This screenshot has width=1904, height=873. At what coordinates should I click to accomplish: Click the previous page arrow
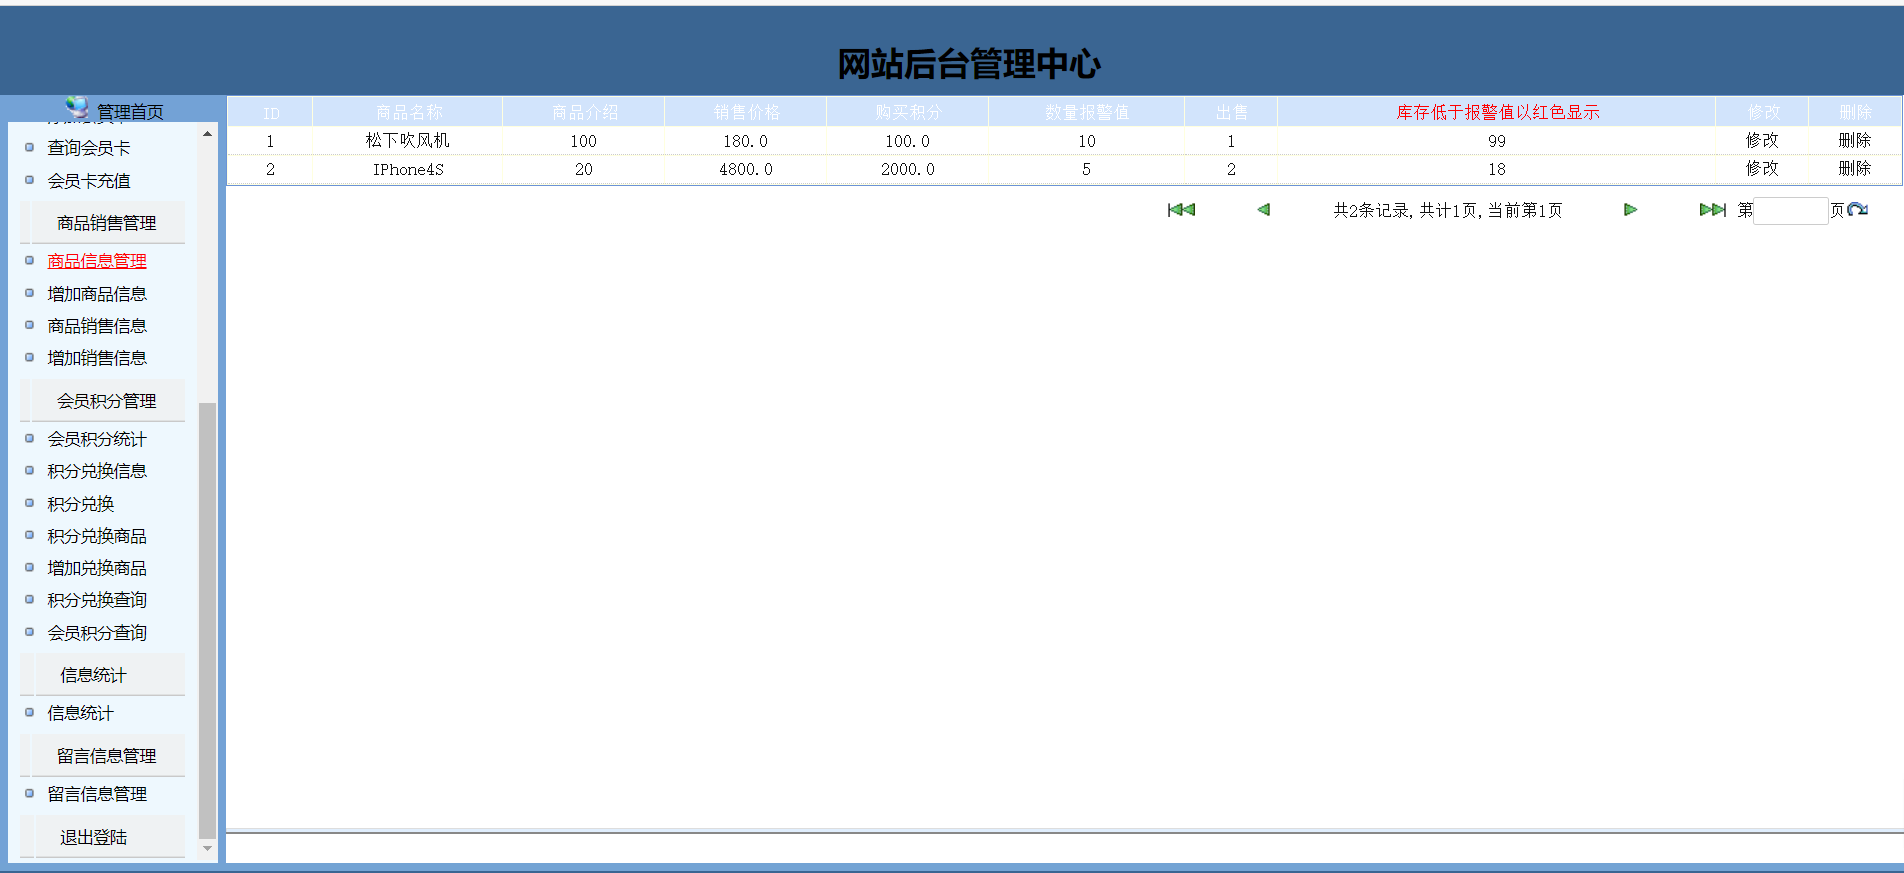pyautogui.click(x=1263, y=210)
